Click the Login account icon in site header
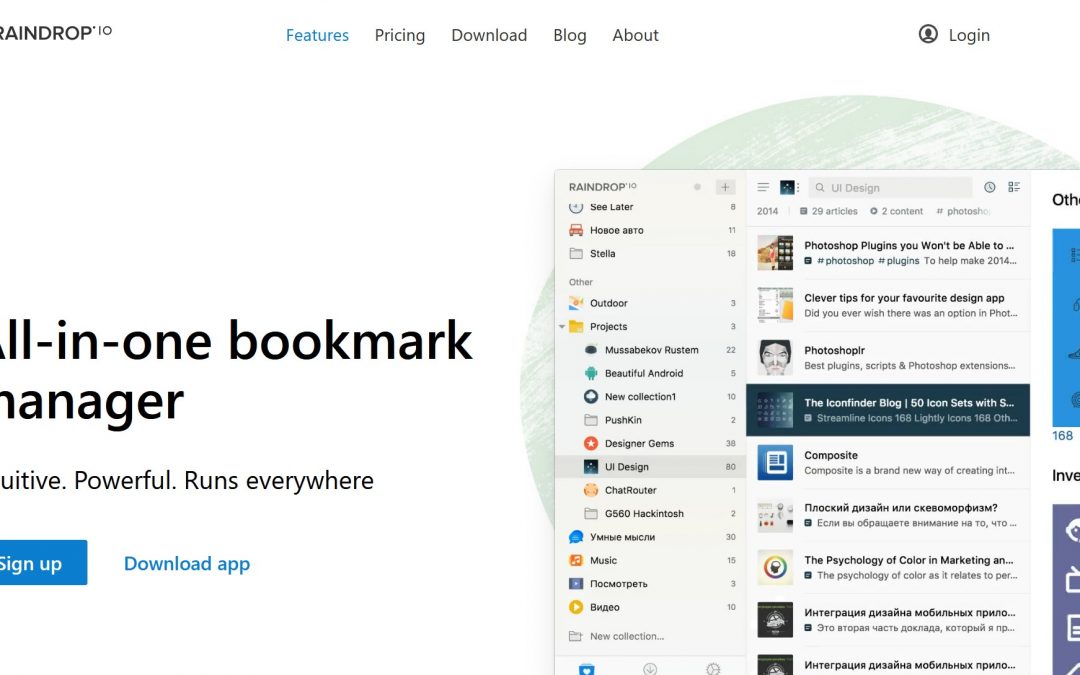The width and height of the screenshot is (1080, 675). (928, 34)
